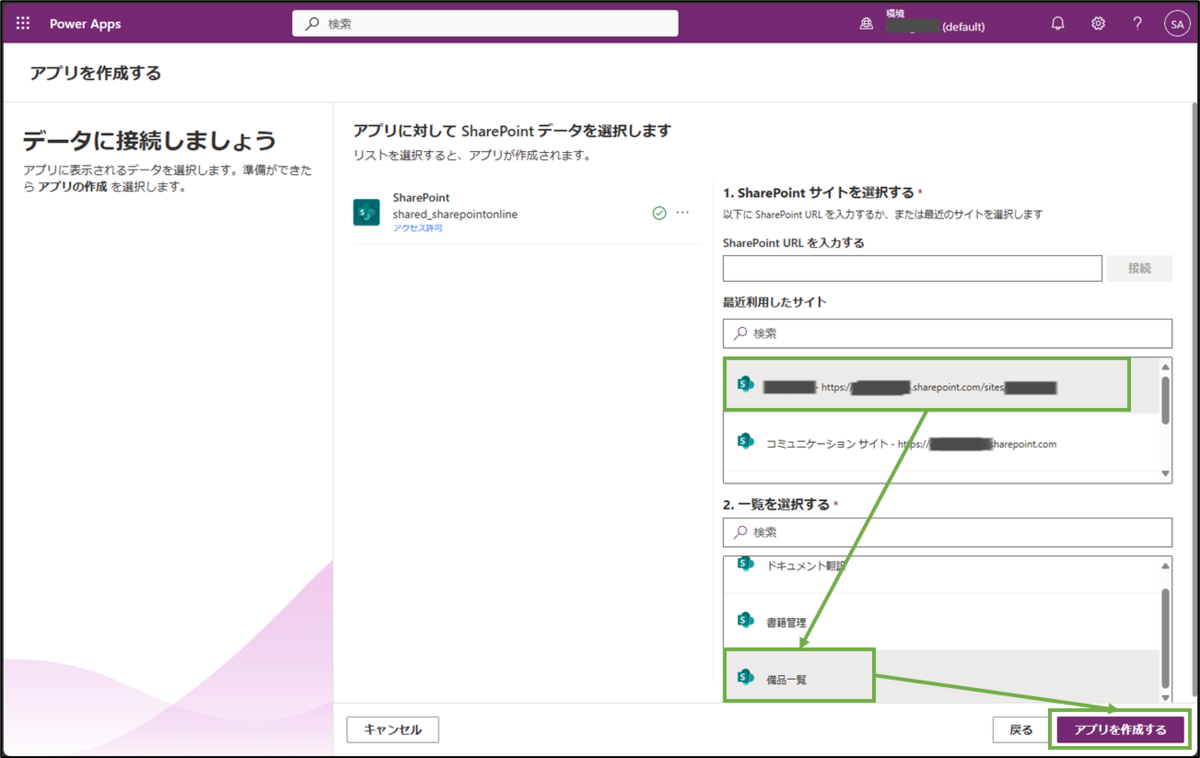Click the SharePoint icon beside 備品一覧
The width and height of the screenshot is (1200, 758).
click(745, 677)
